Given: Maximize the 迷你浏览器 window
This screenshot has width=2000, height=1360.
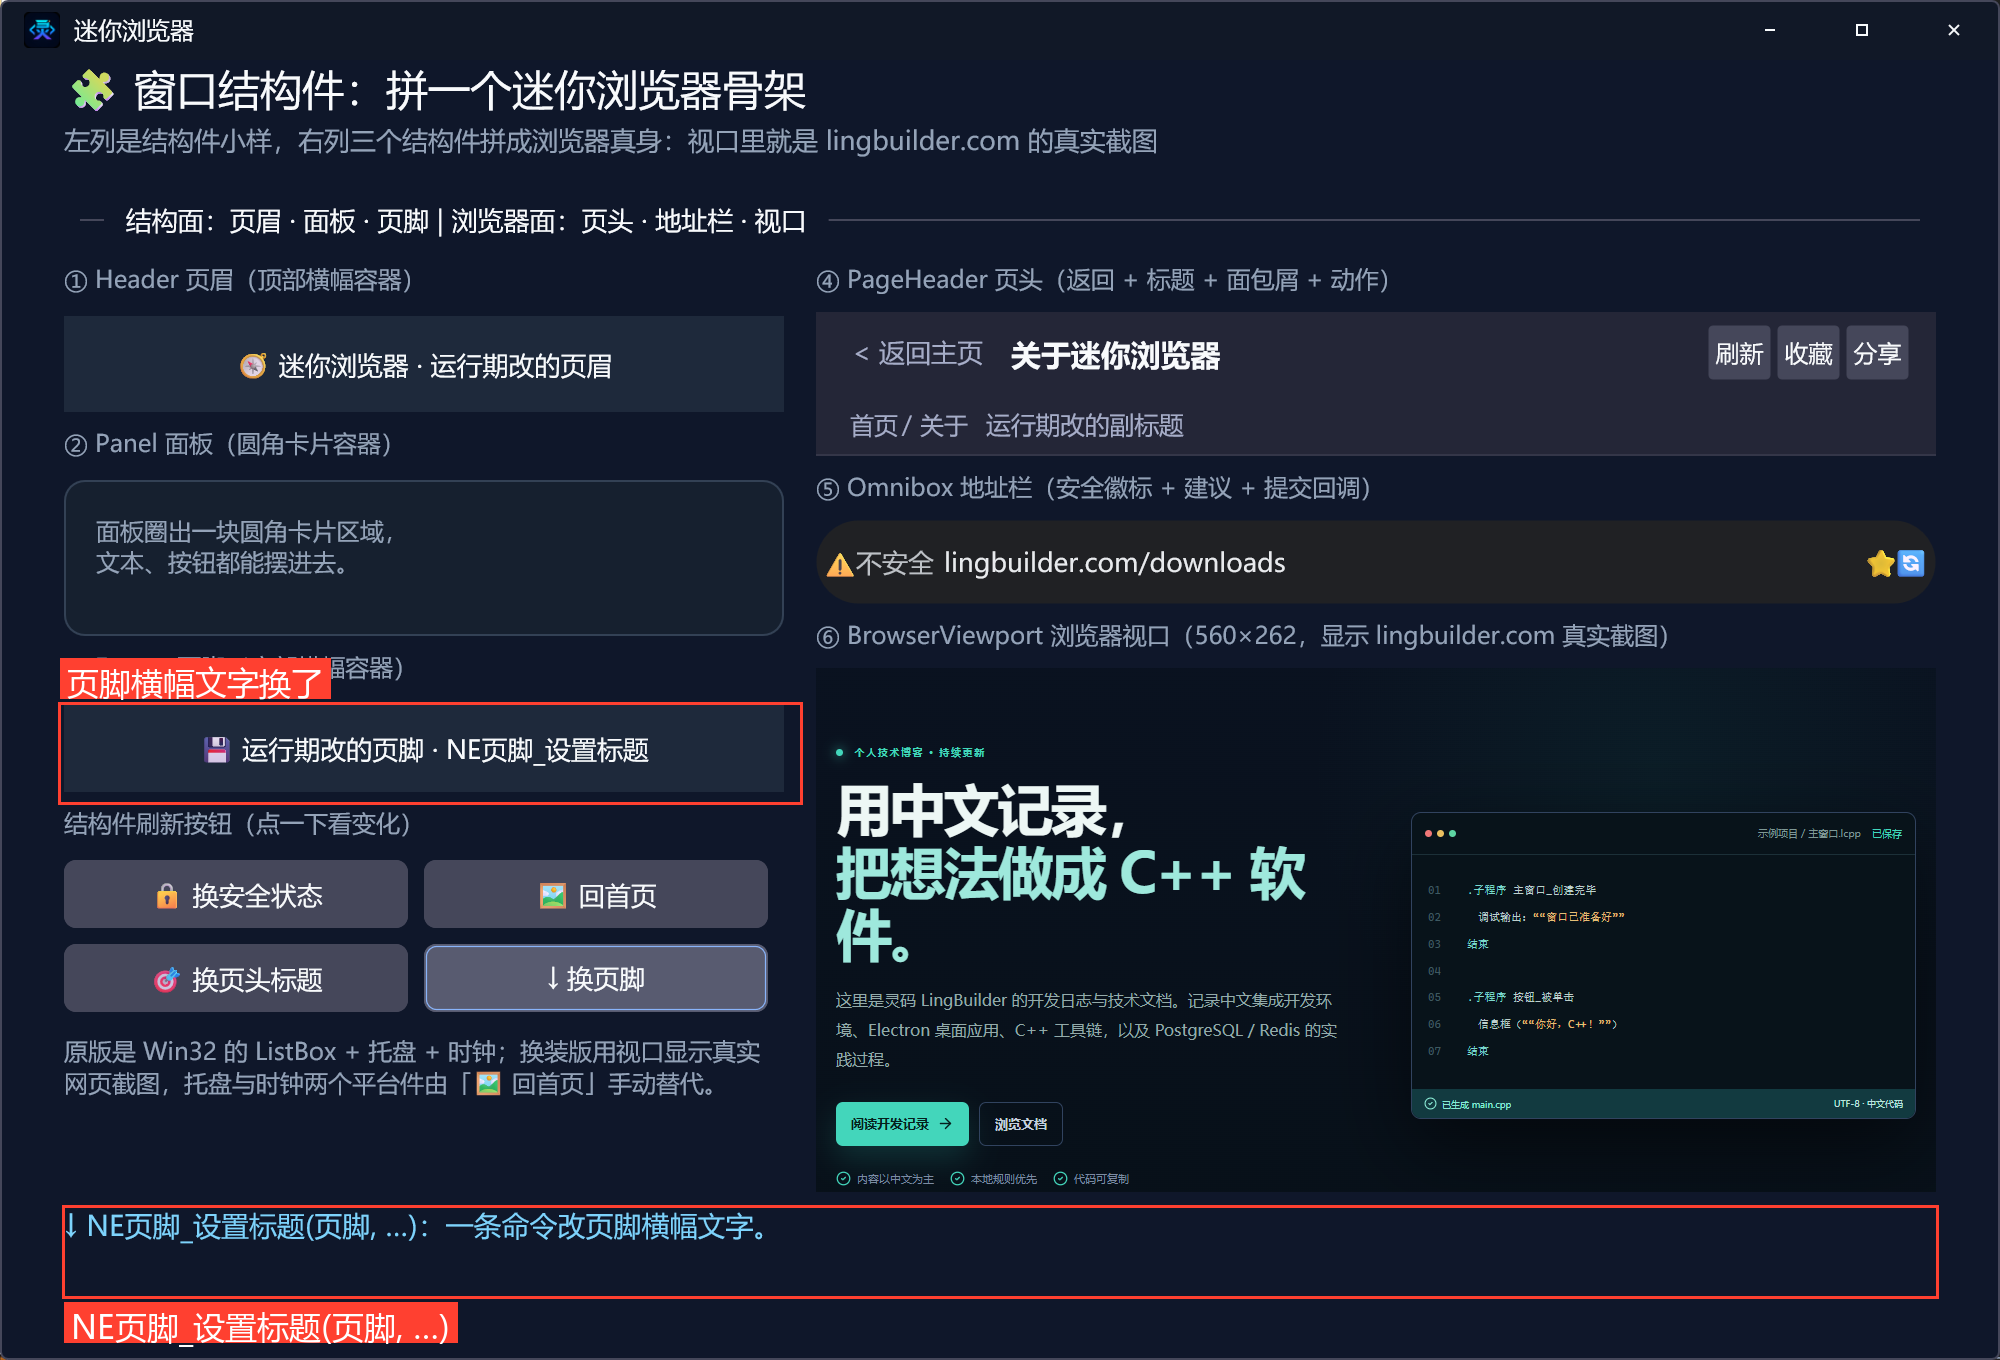Looking at the screenshot, I should (1862, 30).
